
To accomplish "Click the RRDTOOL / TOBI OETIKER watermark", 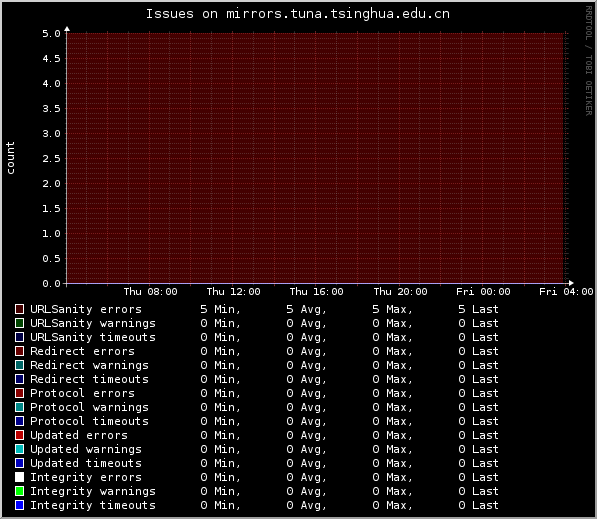I will tap(589, 61).
